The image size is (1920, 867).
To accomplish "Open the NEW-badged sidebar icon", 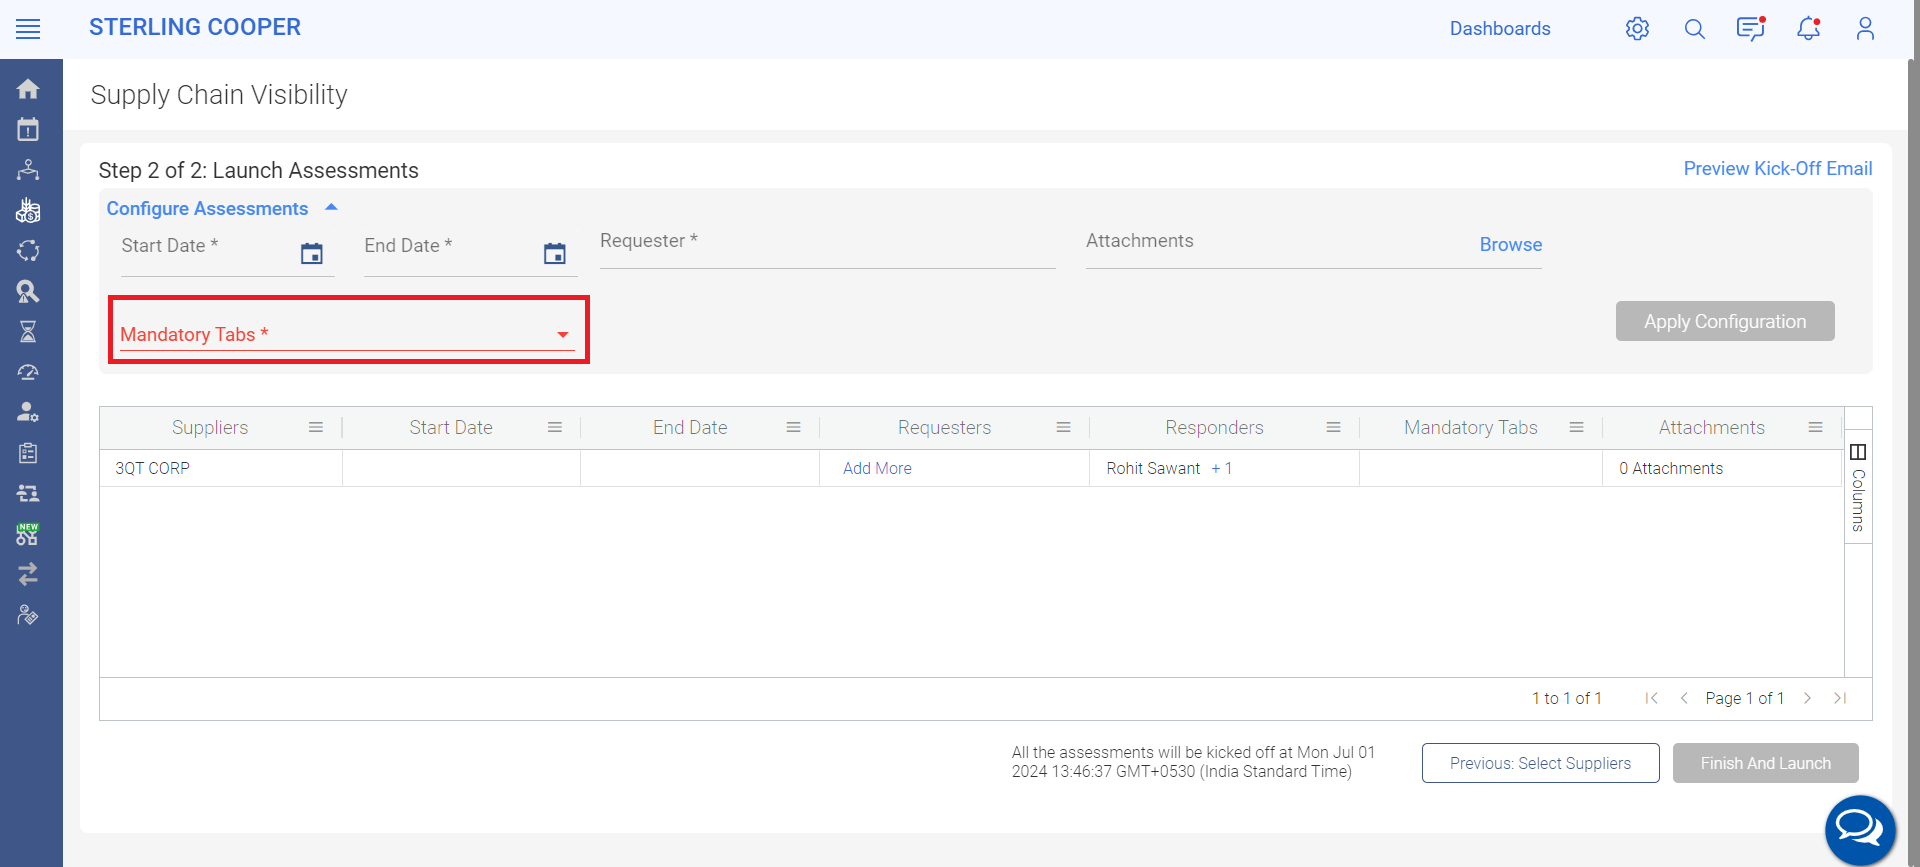I will click(28, 534).
